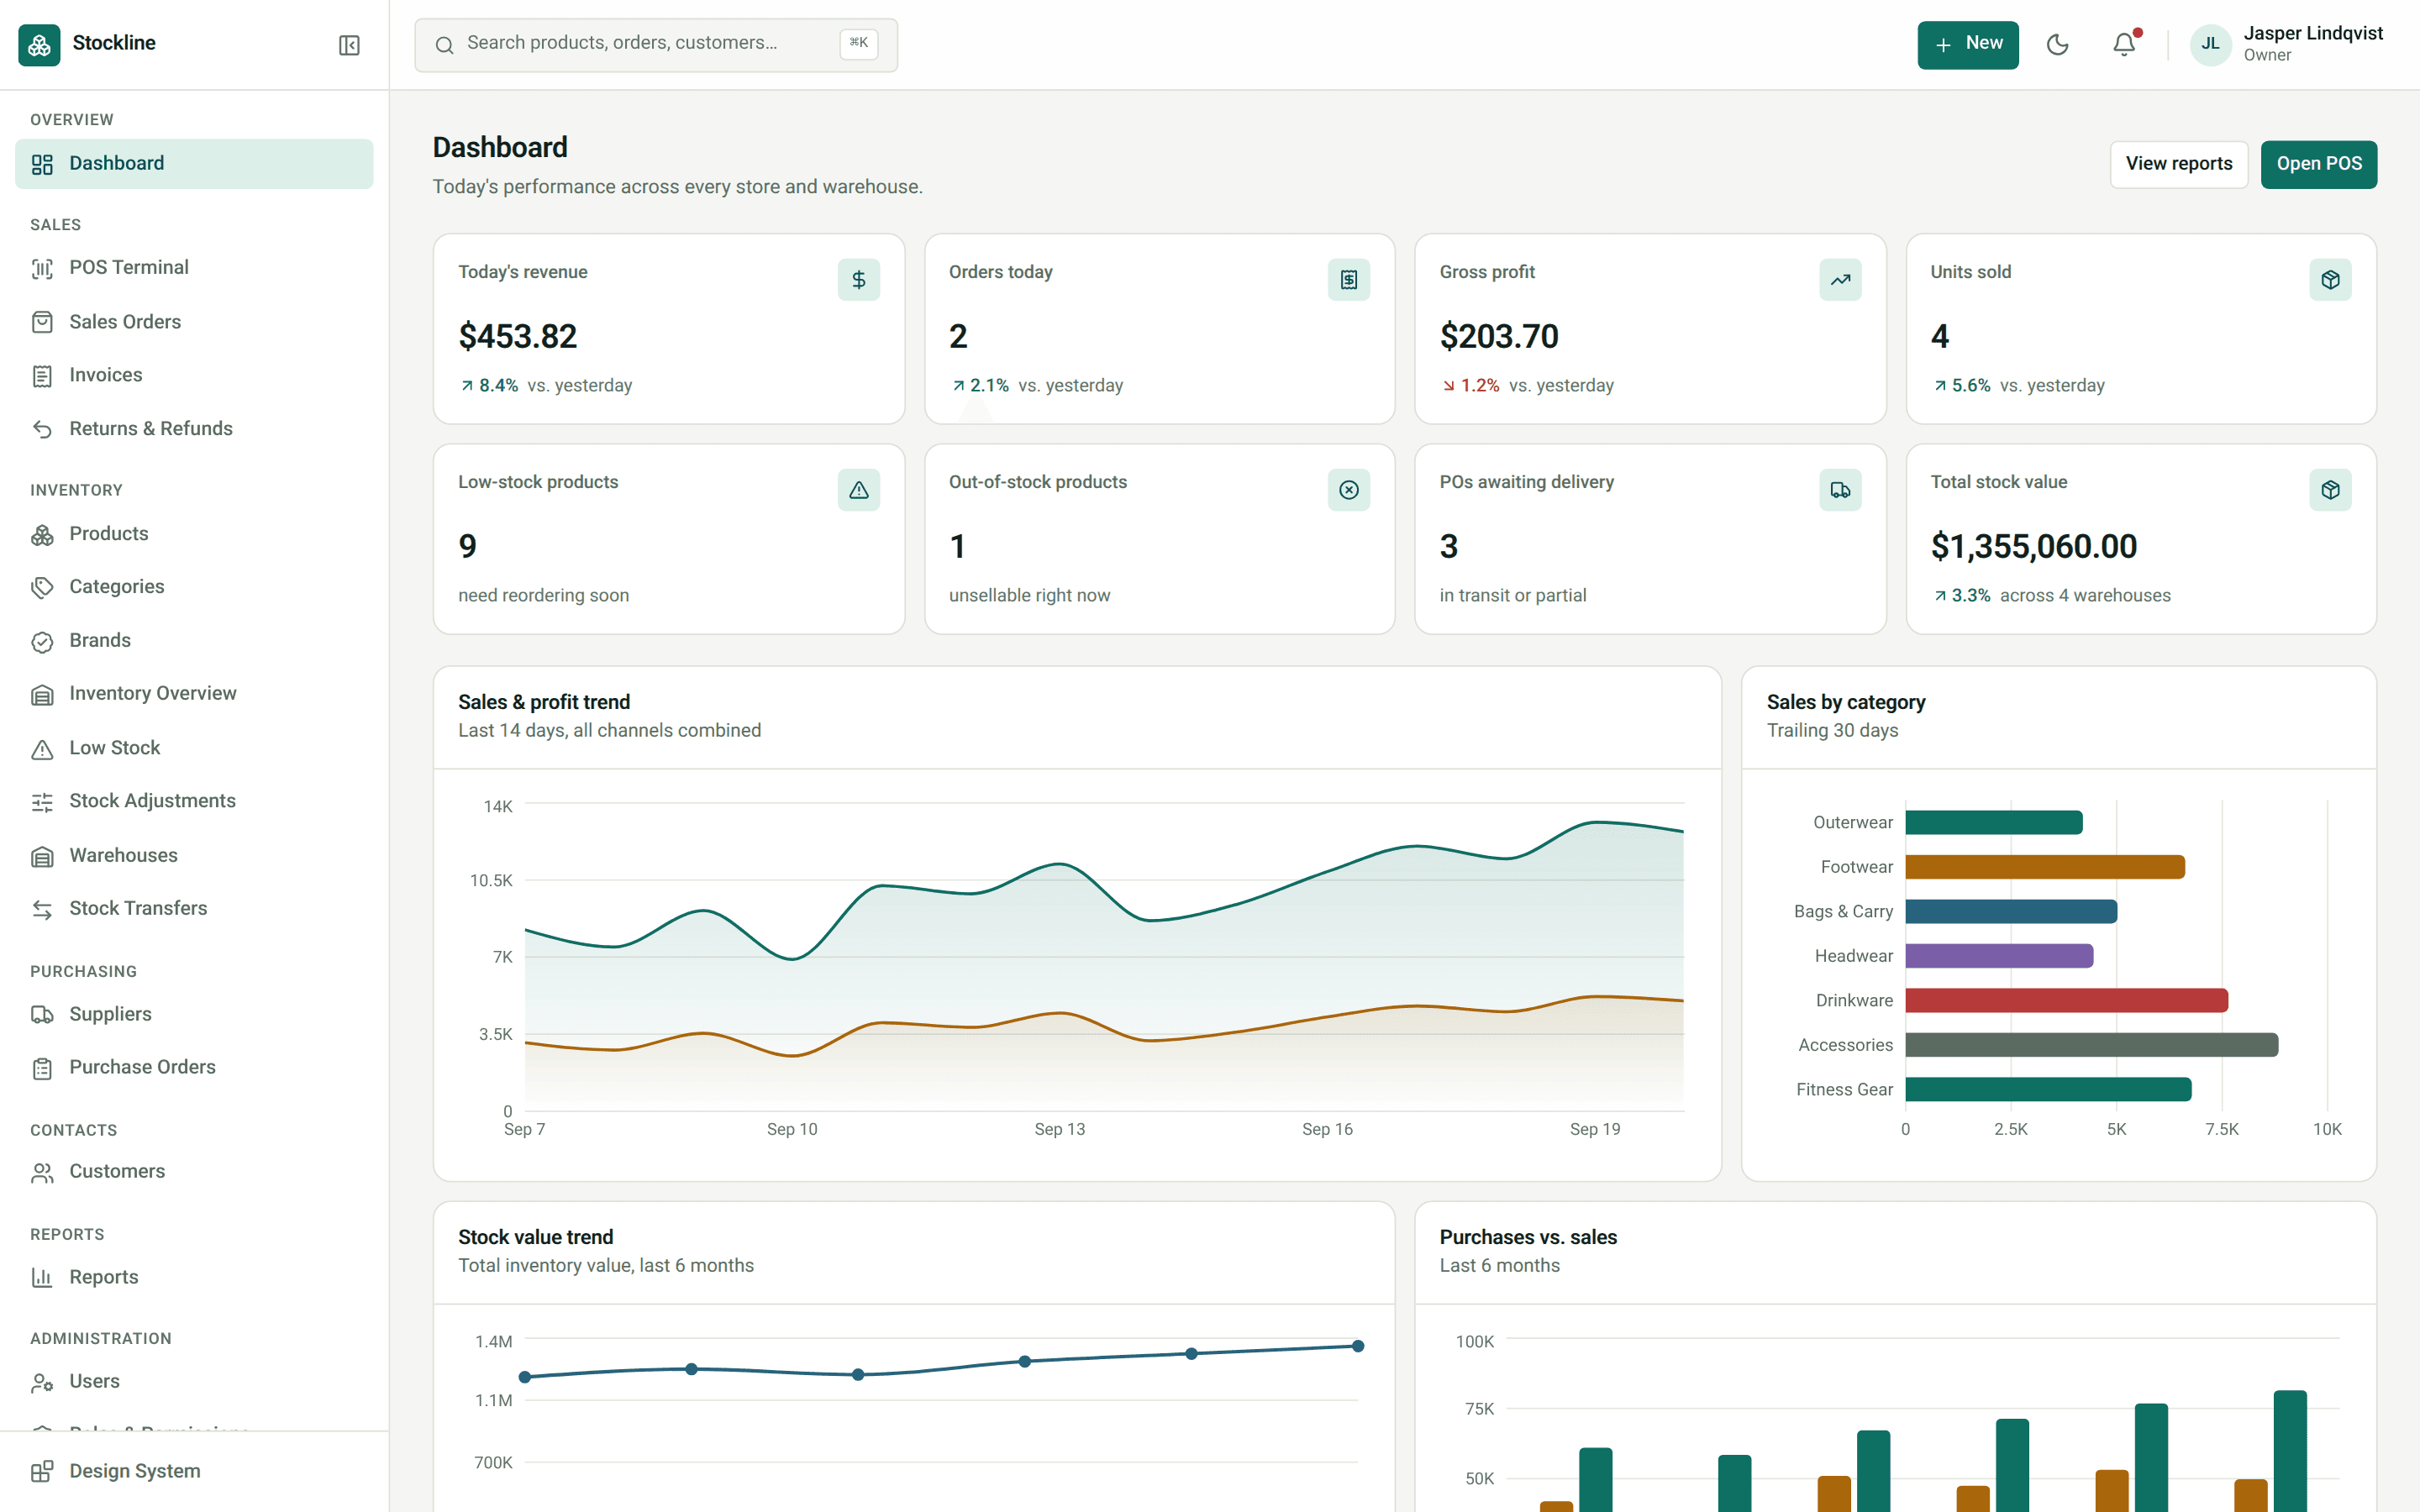
Task: Click the Today's revenue value $453.82
Action: pyautogui.click(x=518, y=337)
